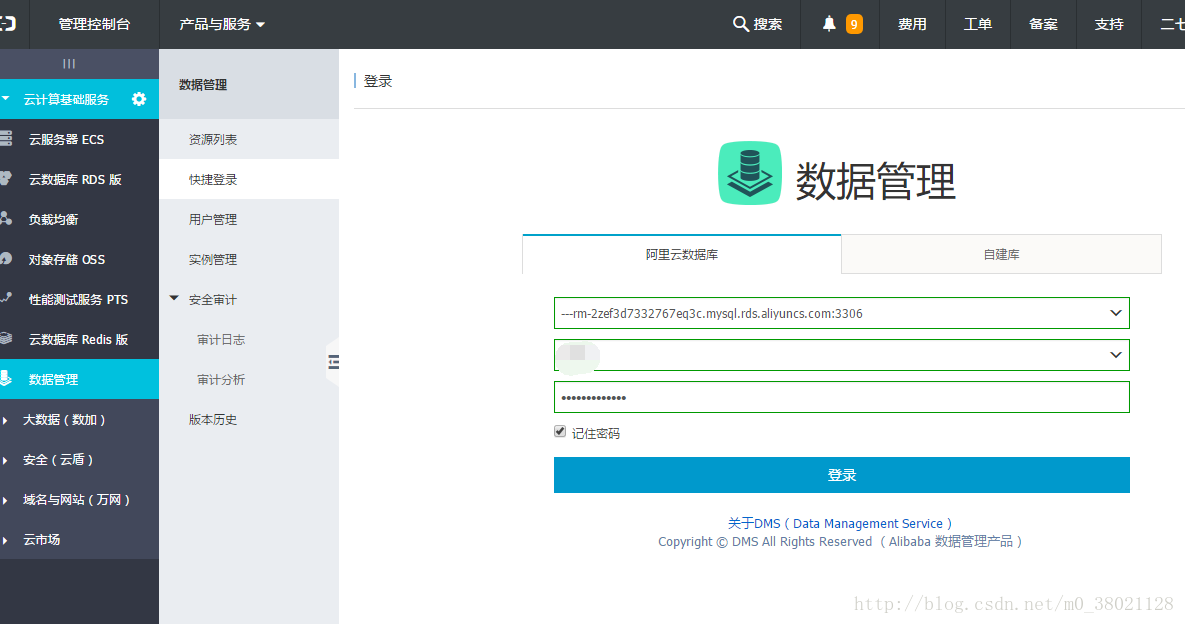Open 支持 in top bar
The width and height of the screenshot is (1185, 624).
point(1109,24)
